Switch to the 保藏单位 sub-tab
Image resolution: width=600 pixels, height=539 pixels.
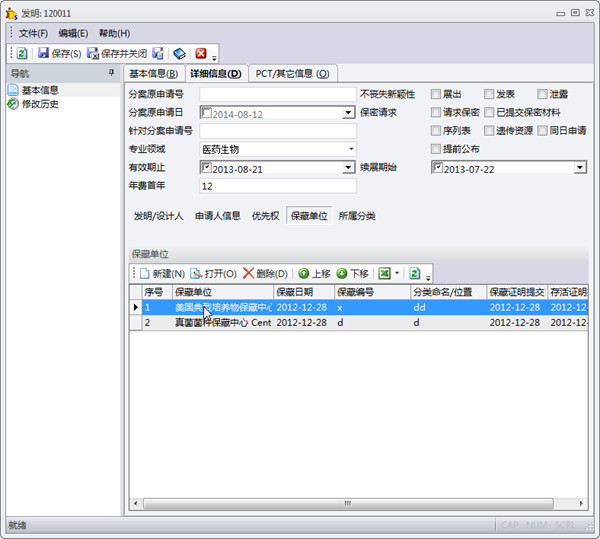(309, 216)
